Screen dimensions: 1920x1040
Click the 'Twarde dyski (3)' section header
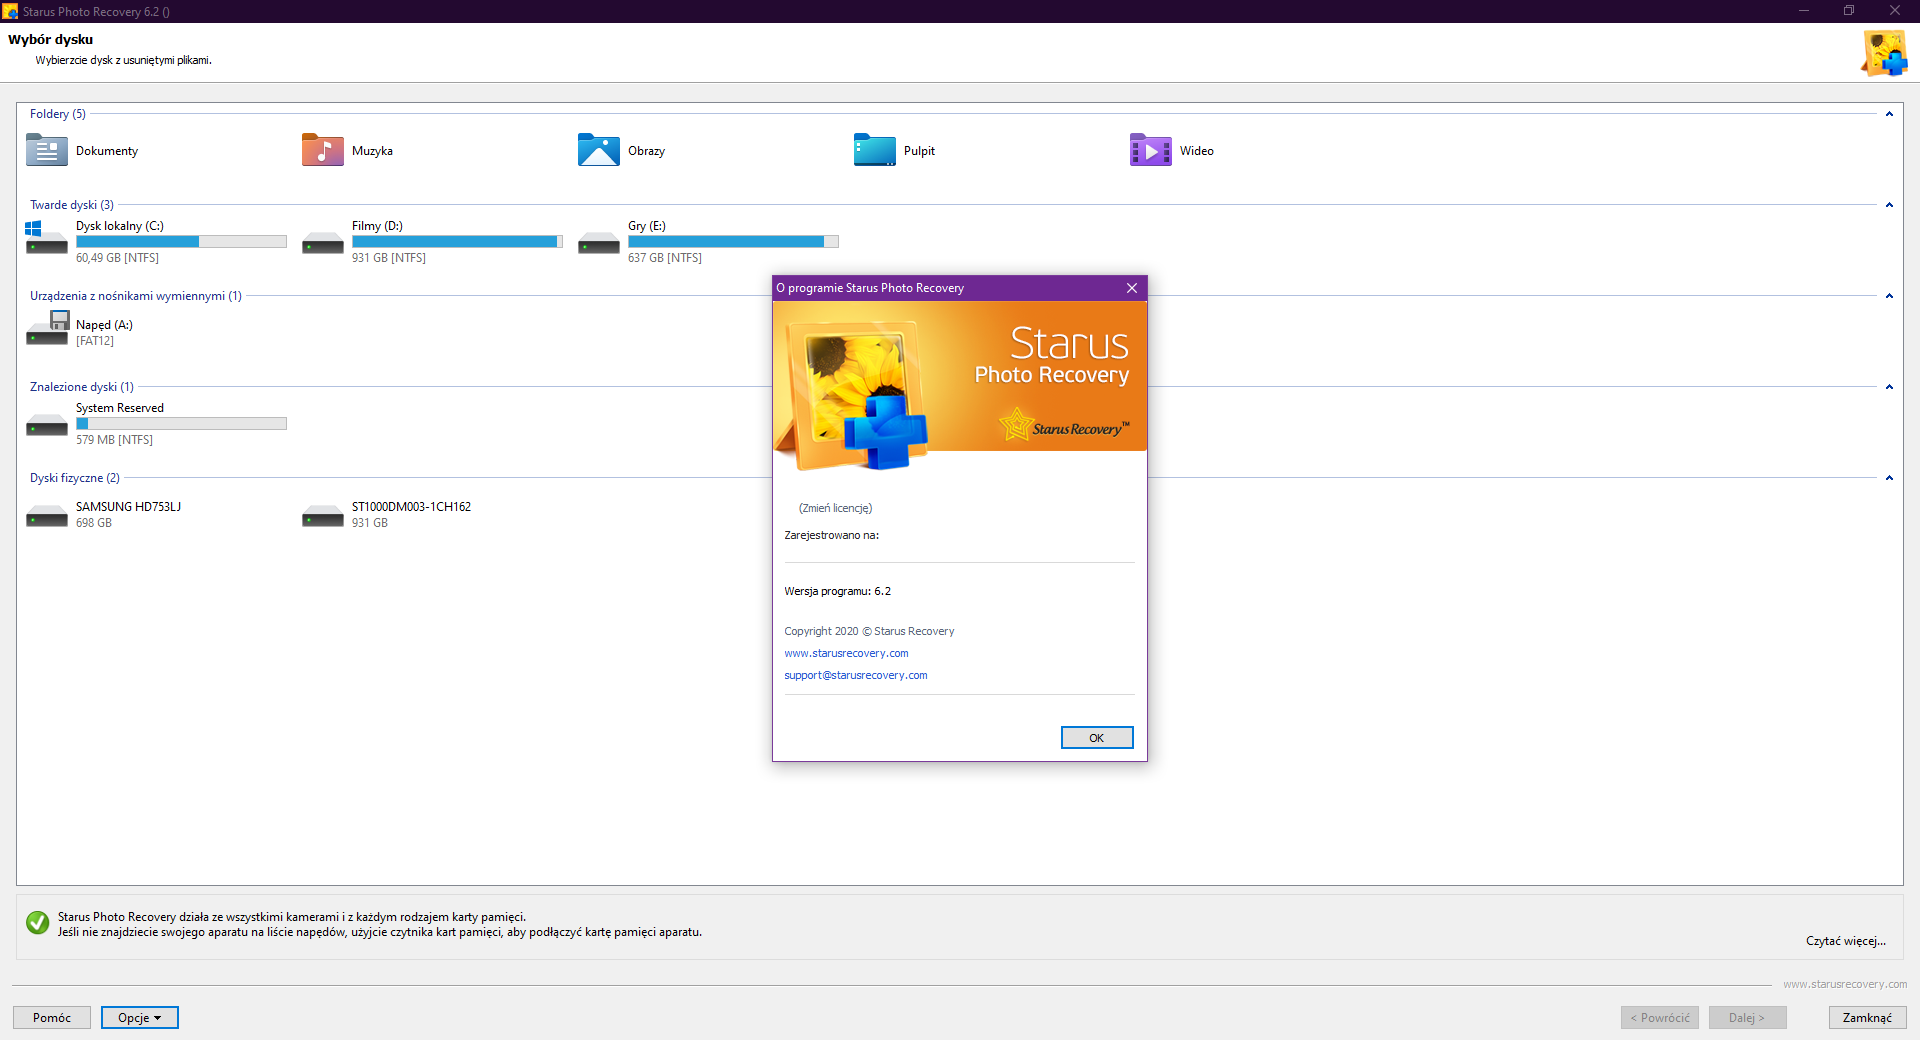[x=72, y=205]
